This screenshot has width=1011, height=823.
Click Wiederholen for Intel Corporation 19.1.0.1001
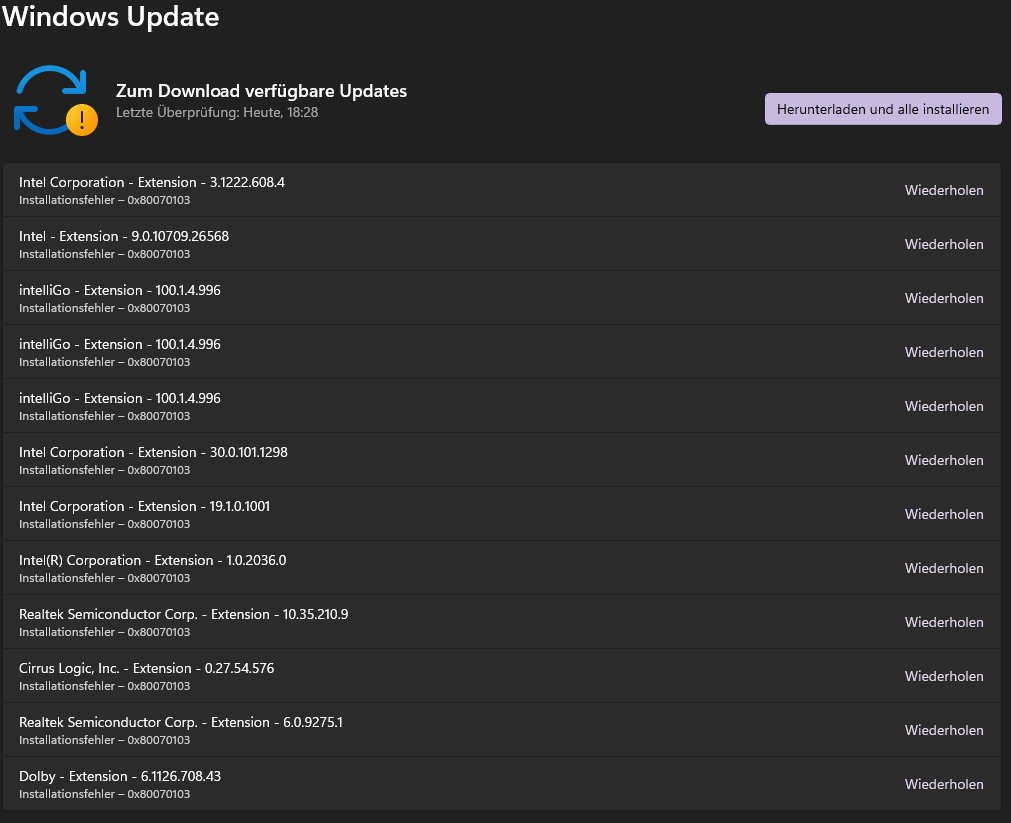pyautogui.click(x=944, y=515)
